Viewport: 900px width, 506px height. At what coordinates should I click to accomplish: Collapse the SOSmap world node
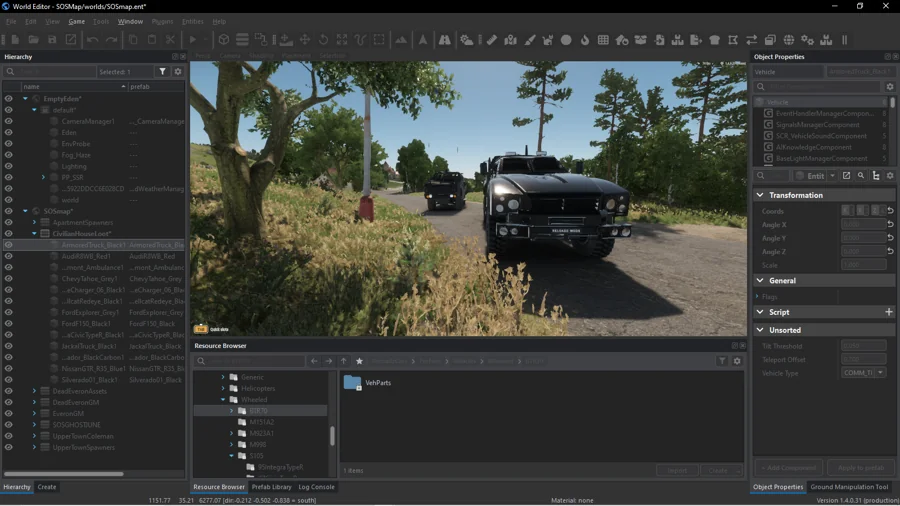pyautogui.click(x=25, y=211)
